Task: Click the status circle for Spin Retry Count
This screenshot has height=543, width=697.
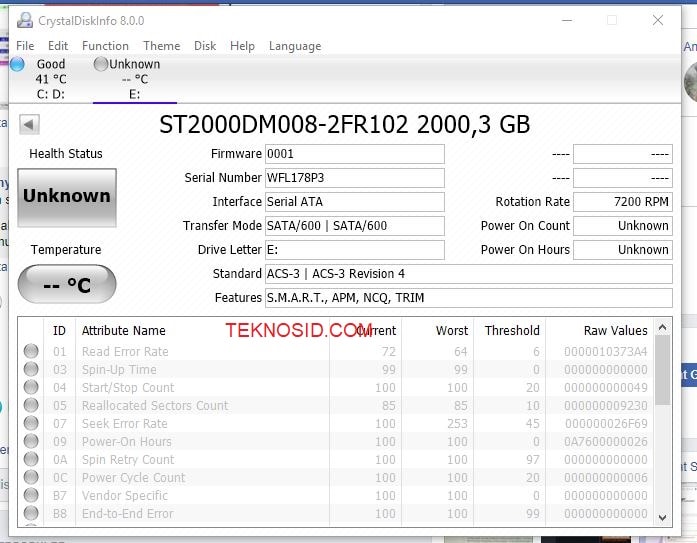Action: click(x=31, y=459)
